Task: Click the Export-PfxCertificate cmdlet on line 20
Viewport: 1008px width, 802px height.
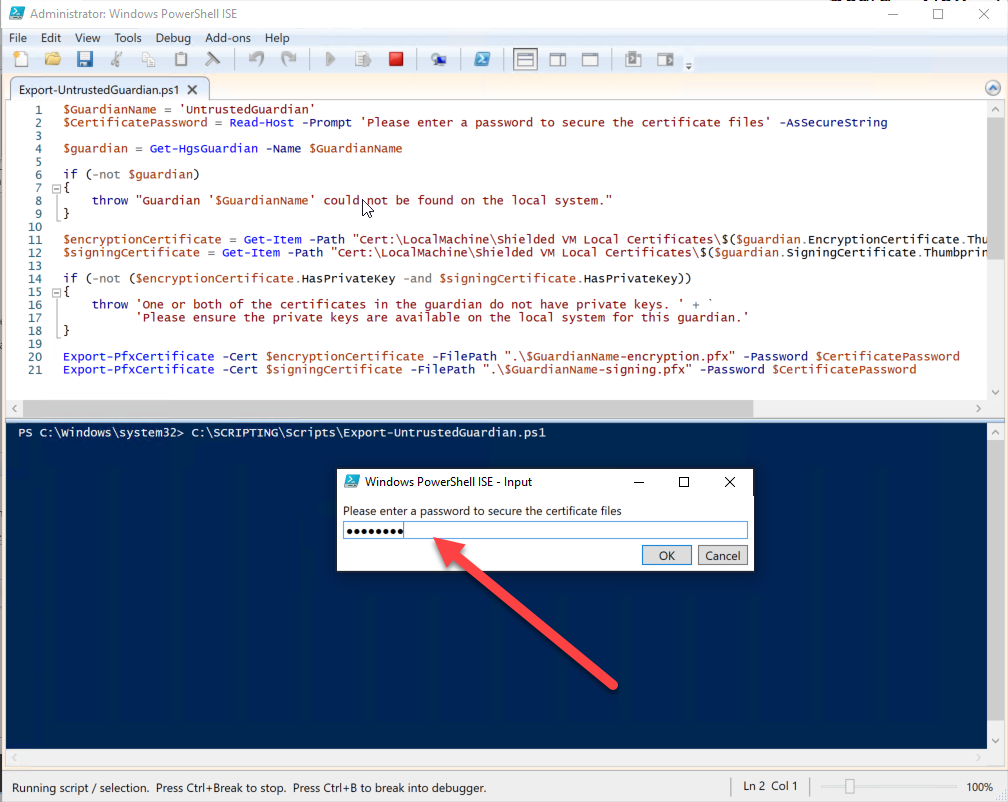Action: click(x=138, y=357)
